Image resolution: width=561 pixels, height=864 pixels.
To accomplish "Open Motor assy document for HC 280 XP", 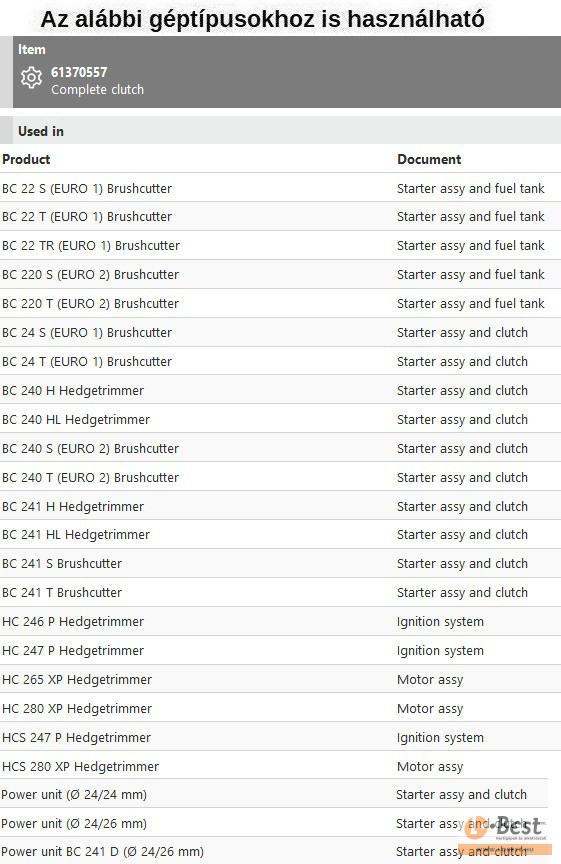I will 430,709.
